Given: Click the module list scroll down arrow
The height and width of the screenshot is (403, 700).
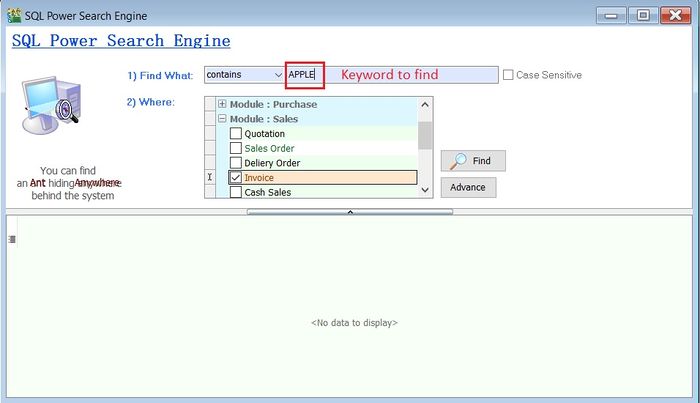Looking at the screenshot, I should click(425, 190).
